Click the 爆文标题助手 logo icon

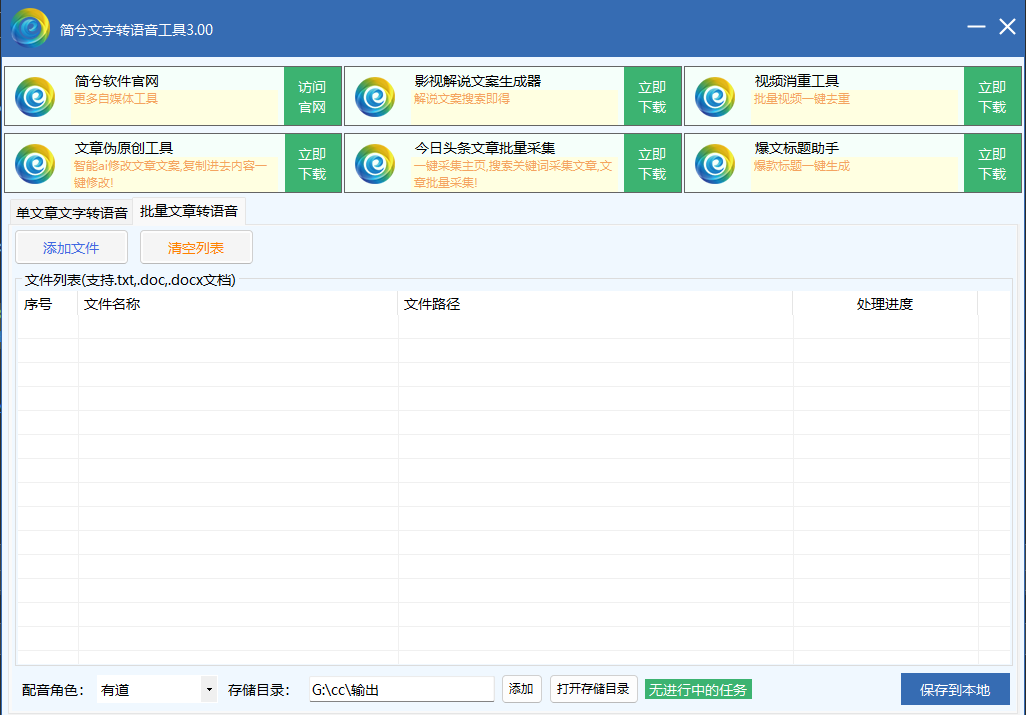point(715,164)
